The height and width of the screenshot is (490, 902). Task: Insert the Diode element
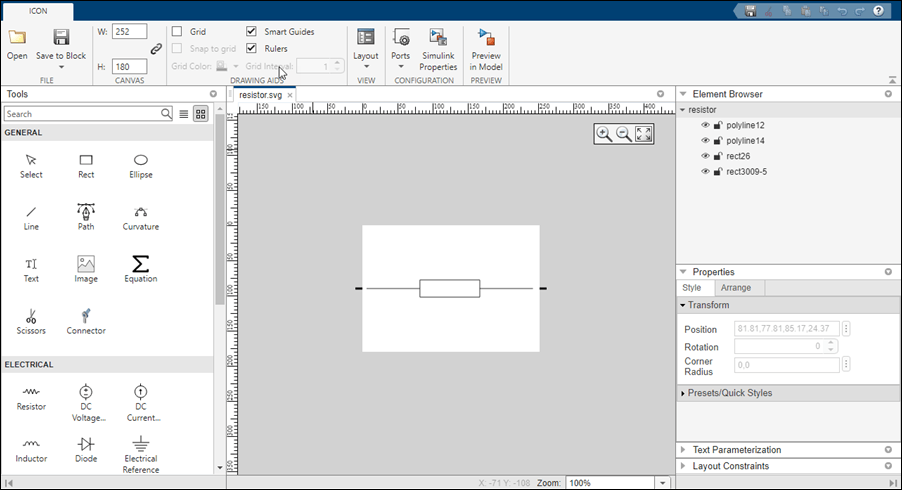[86, 450]
